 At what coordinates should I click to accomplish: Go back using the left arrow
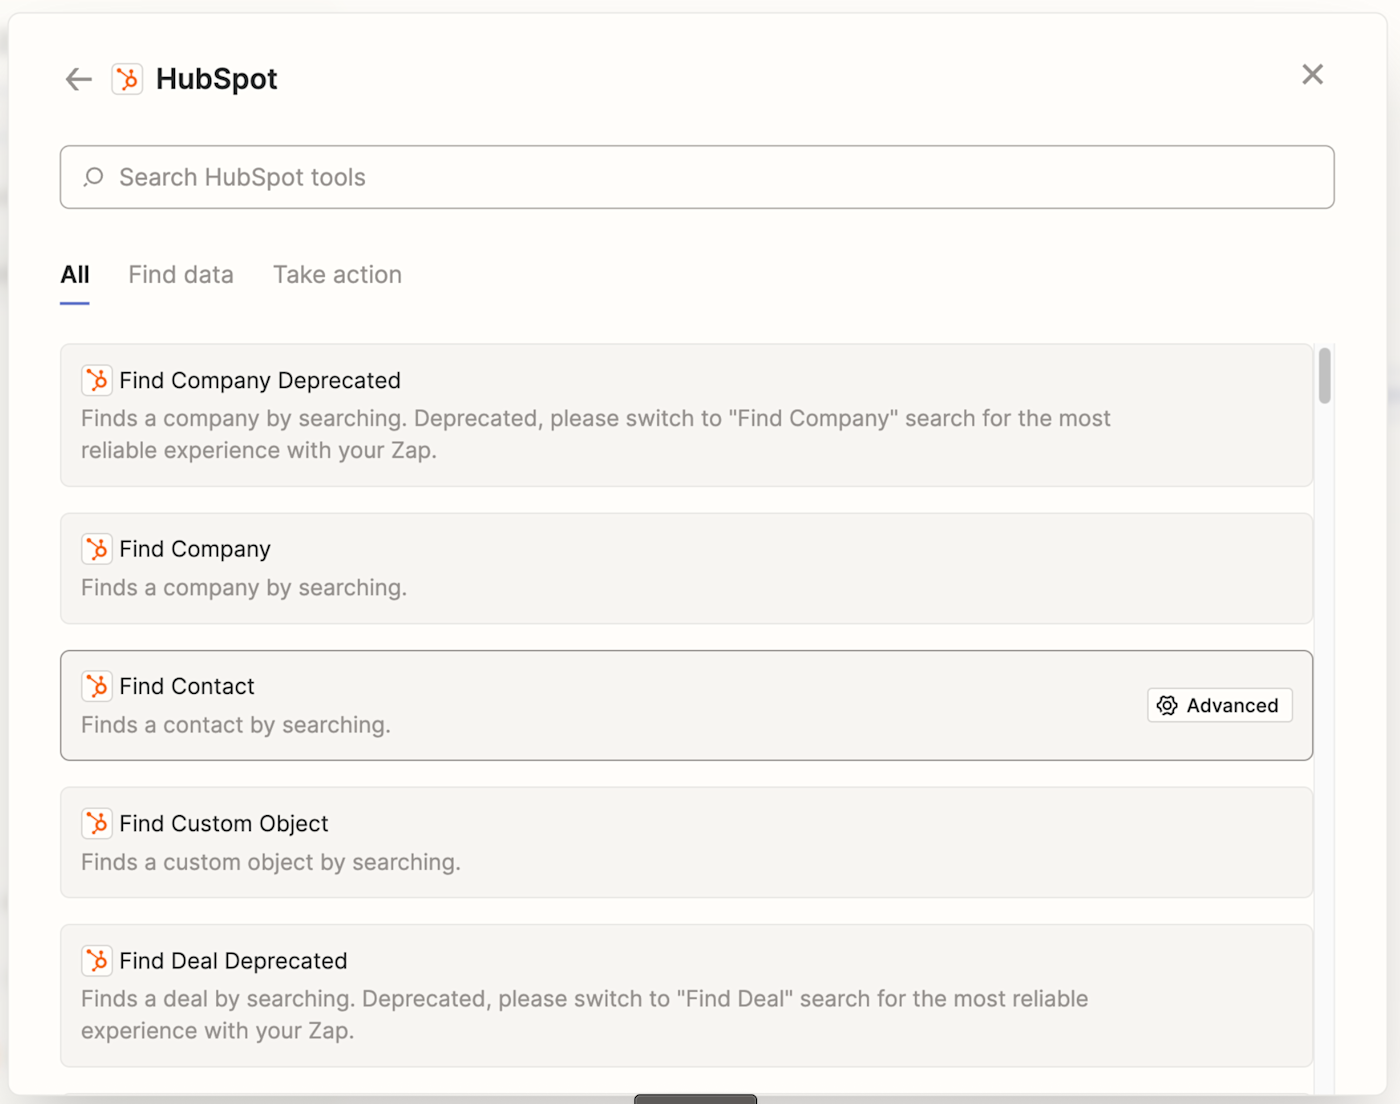point(79,79)
